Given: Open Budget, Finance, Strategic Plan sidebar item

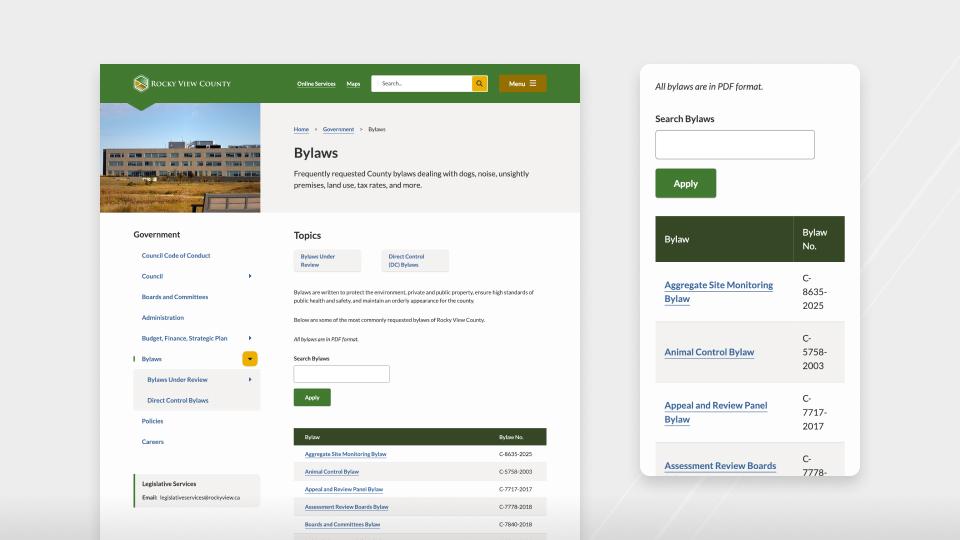Looking at the screenshot, I should tap(184, 338).
